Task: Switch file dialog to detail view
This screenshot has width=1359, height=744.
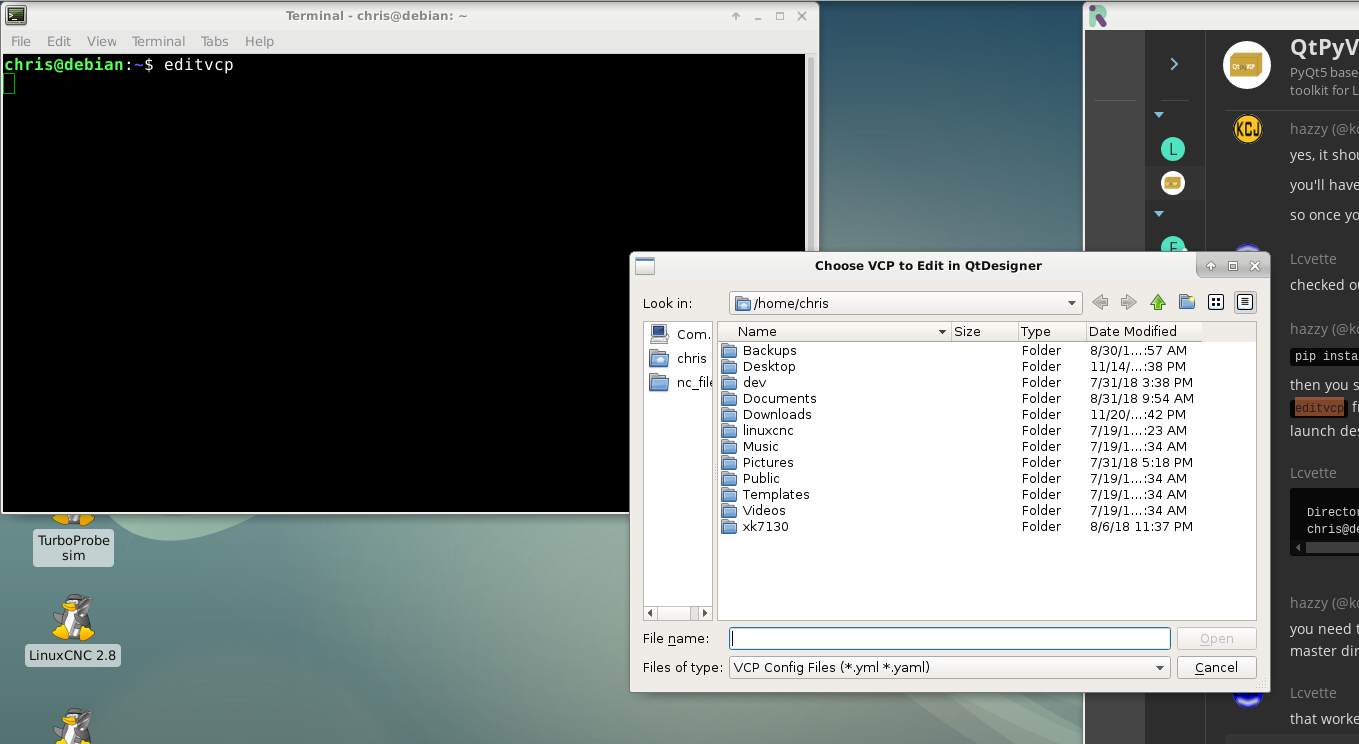Action: (x=1245, y=303)
